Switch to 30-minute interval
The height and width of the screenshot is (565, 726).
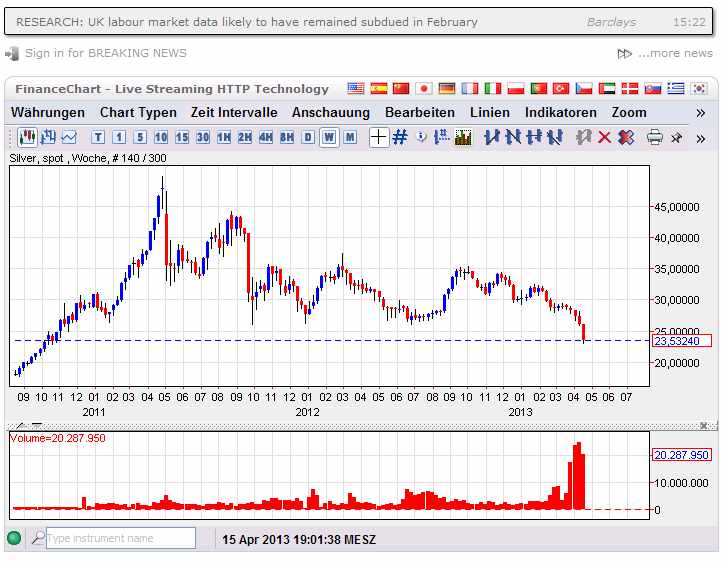(203, 138)
